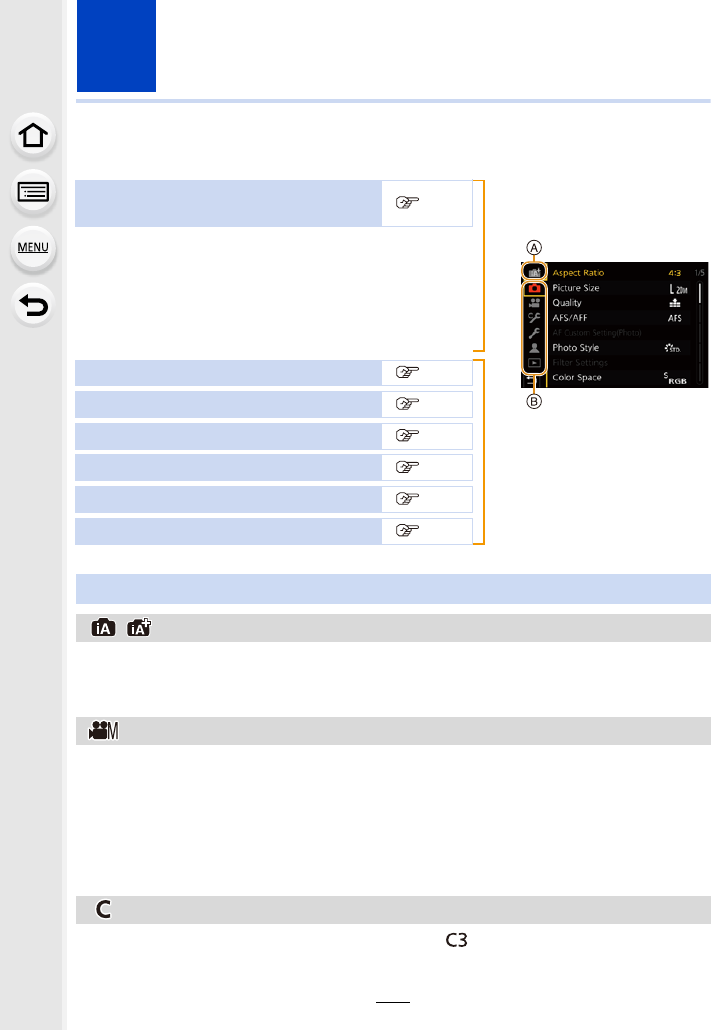Screen dimensions: 711x1030
Task: Open the Setup wrench menu tab
Action: click(534, 332)
